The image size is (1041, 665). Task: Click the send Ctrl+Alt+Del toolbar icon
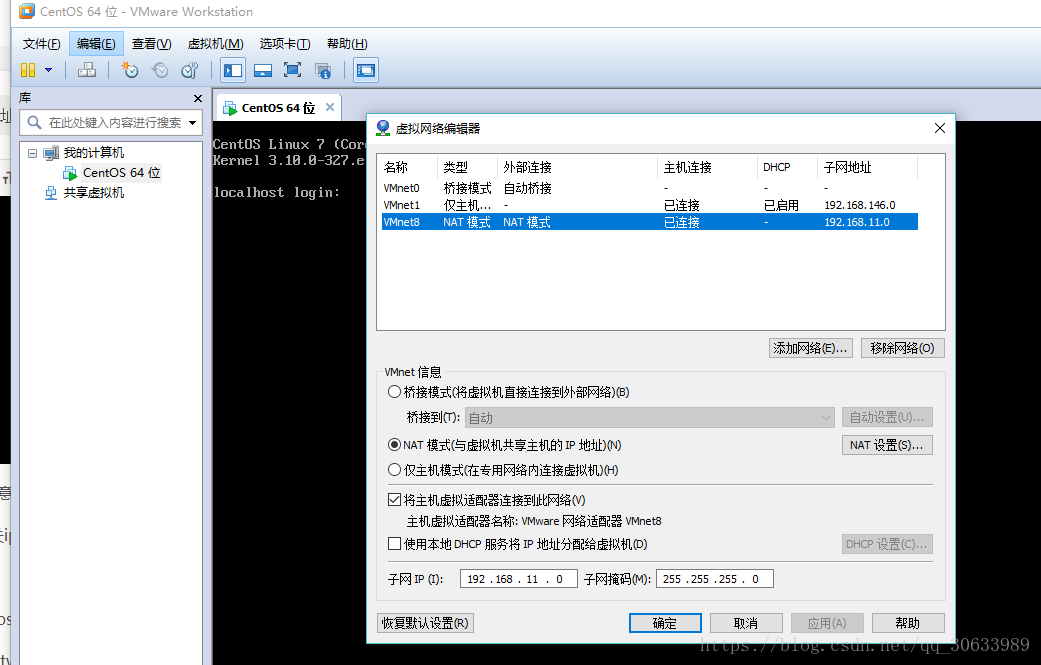click(x=87, y=70)
